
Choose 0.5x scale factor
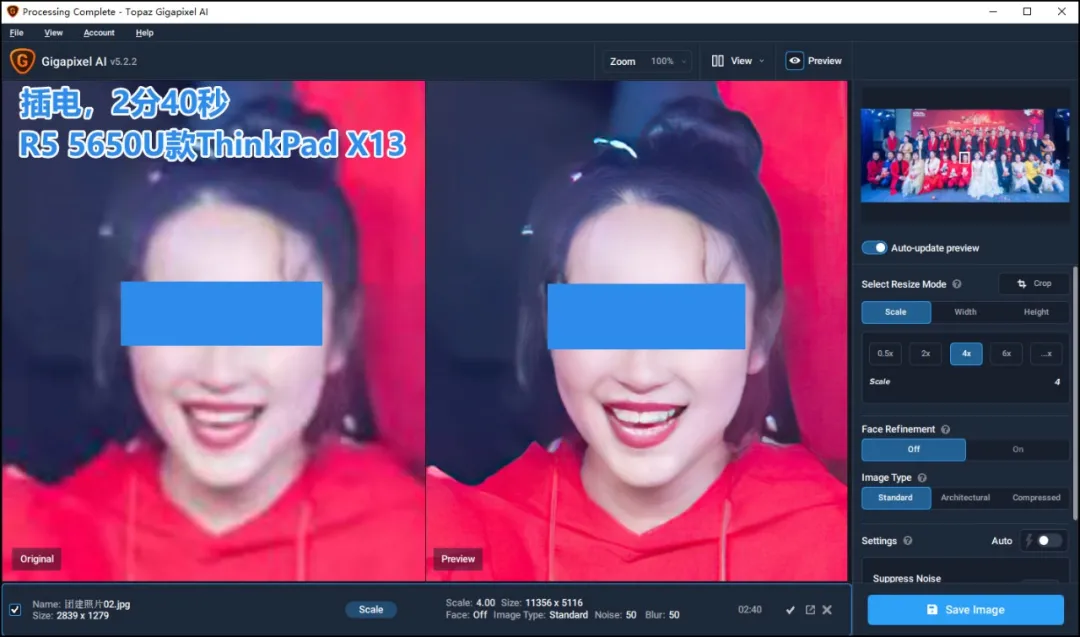click(x=885, y=354)
